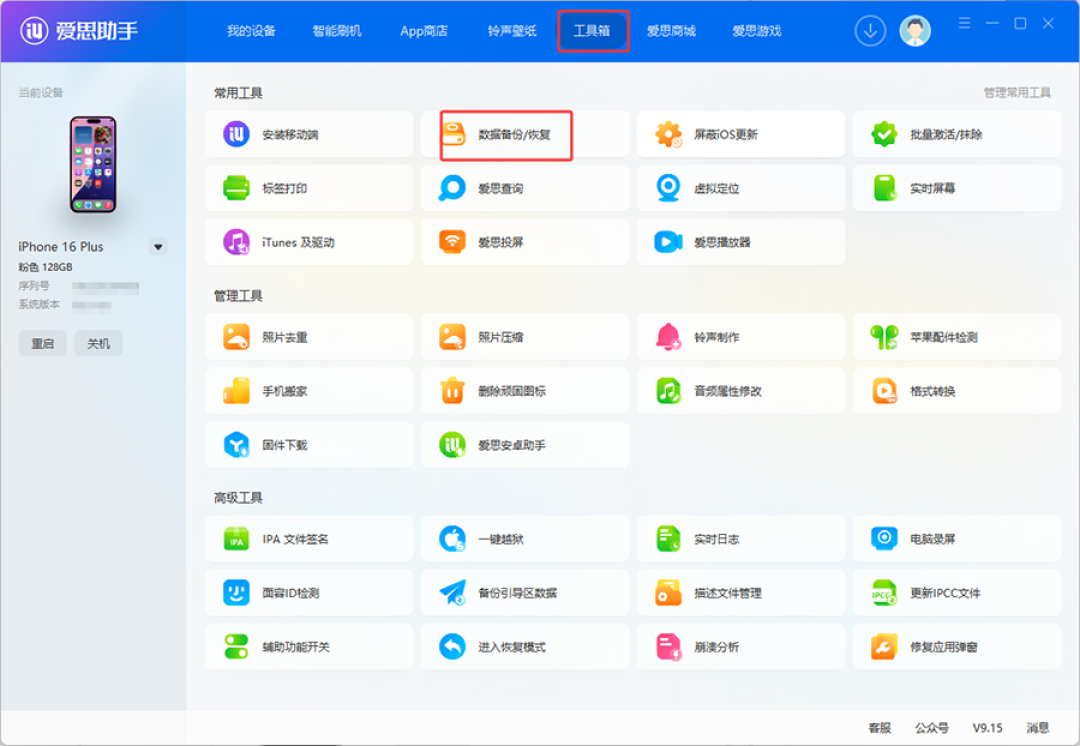Open the 崩溃分析 pink icon
1080x746 pixels.
pyautogui.click(x=668, y=647)
